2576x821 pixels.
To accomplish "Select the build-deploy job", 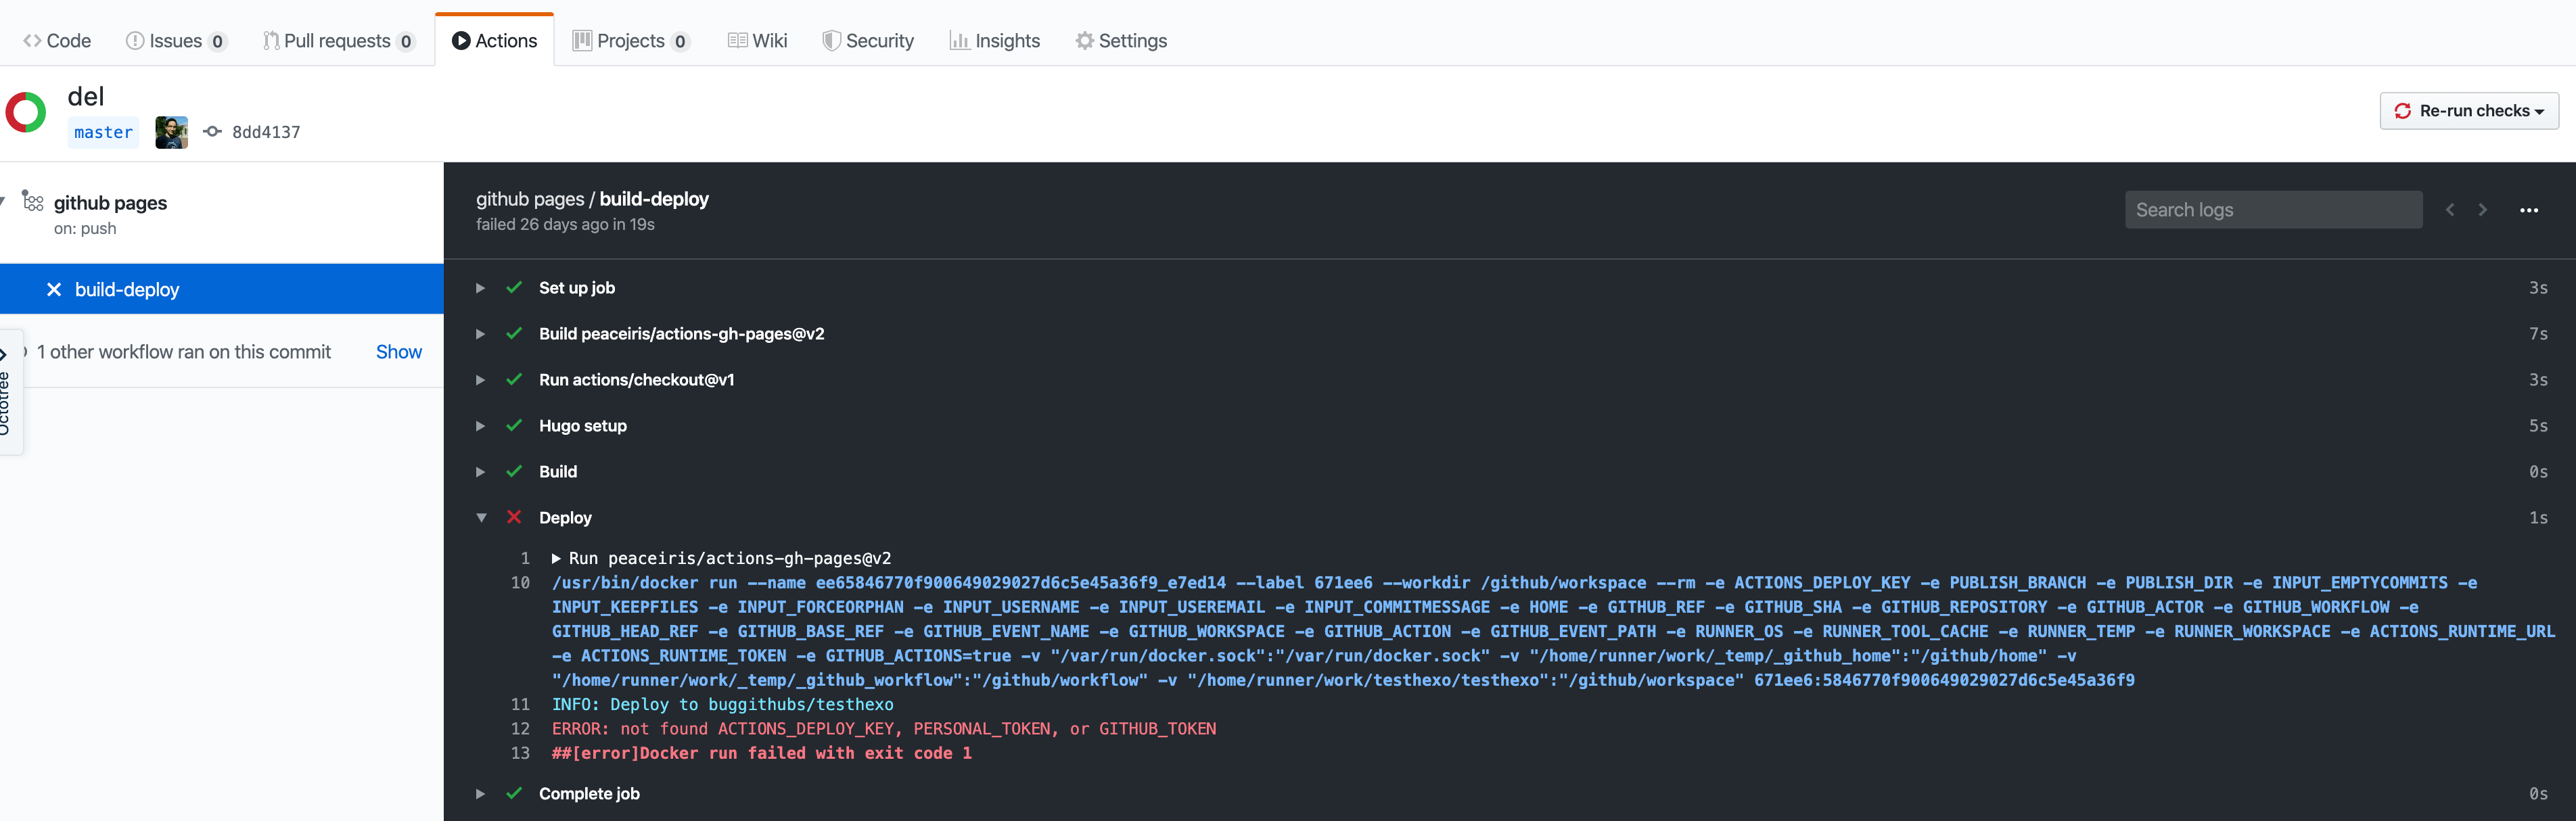I will click(127, 290).
